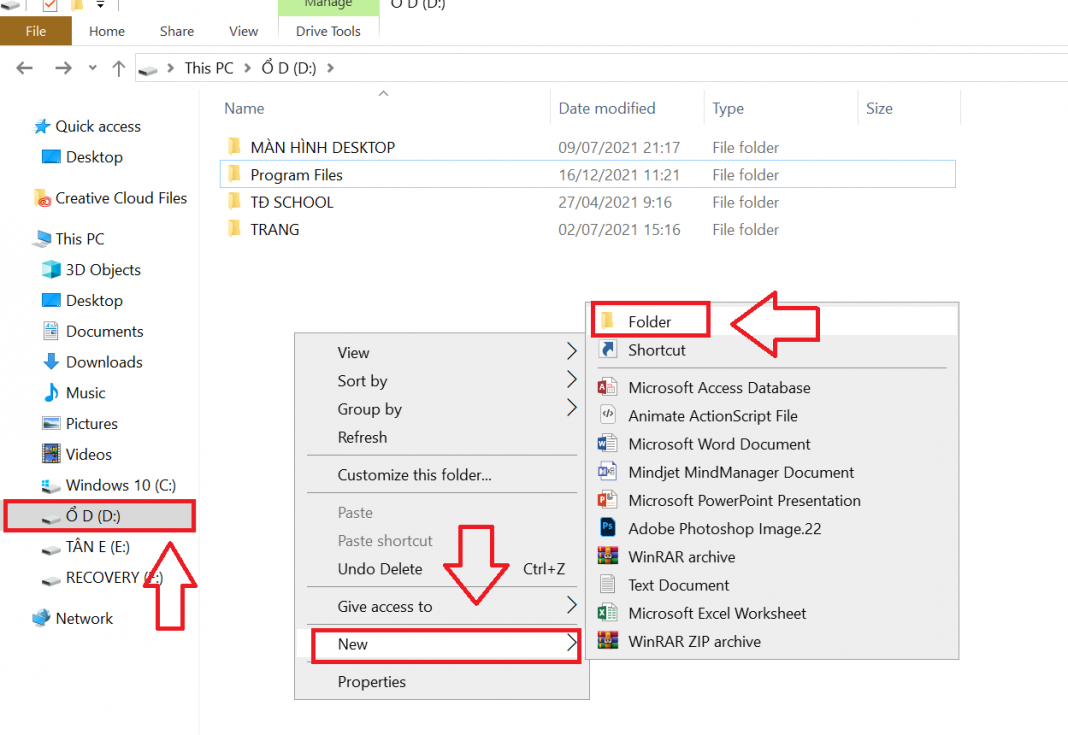Open the recent locations dropdown arrow
Viewport: 1068px width, 735px height.
coord(93,68)
